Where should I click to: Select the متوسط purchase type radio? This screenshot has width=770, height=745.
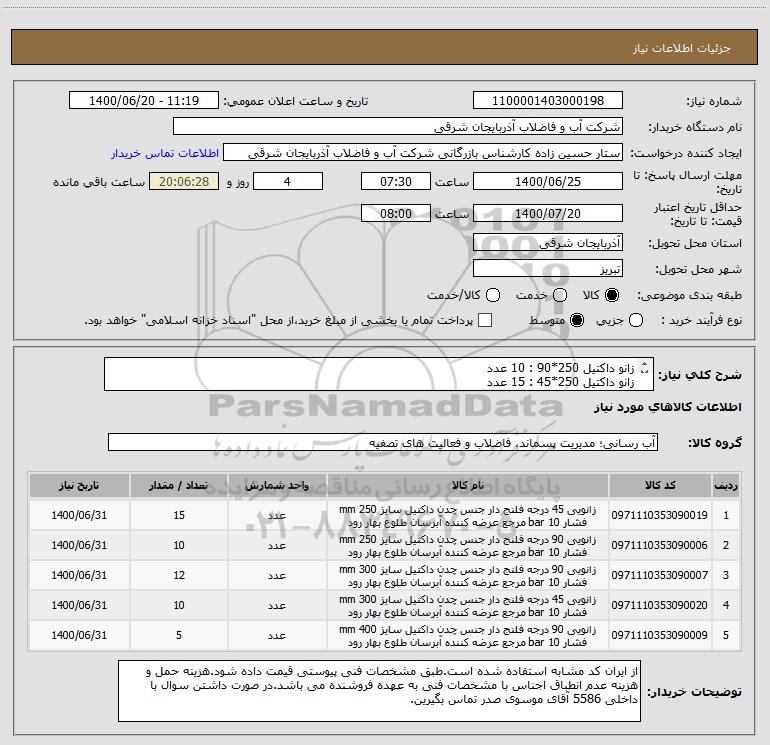577,321
